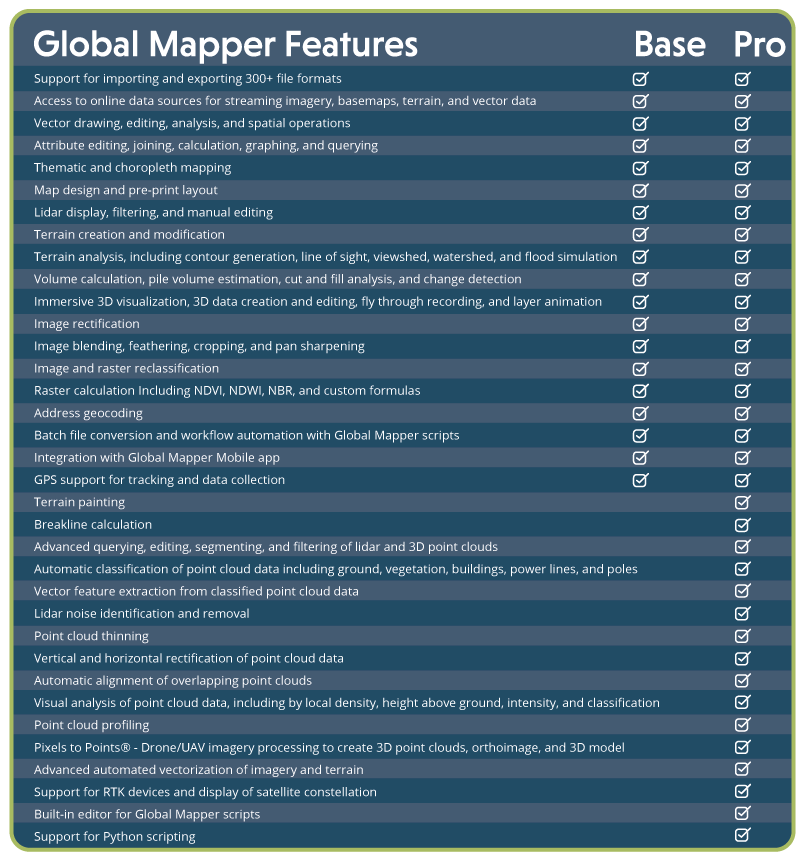
Task: Click text 'Image rectification'
Action: coord(87,324)
